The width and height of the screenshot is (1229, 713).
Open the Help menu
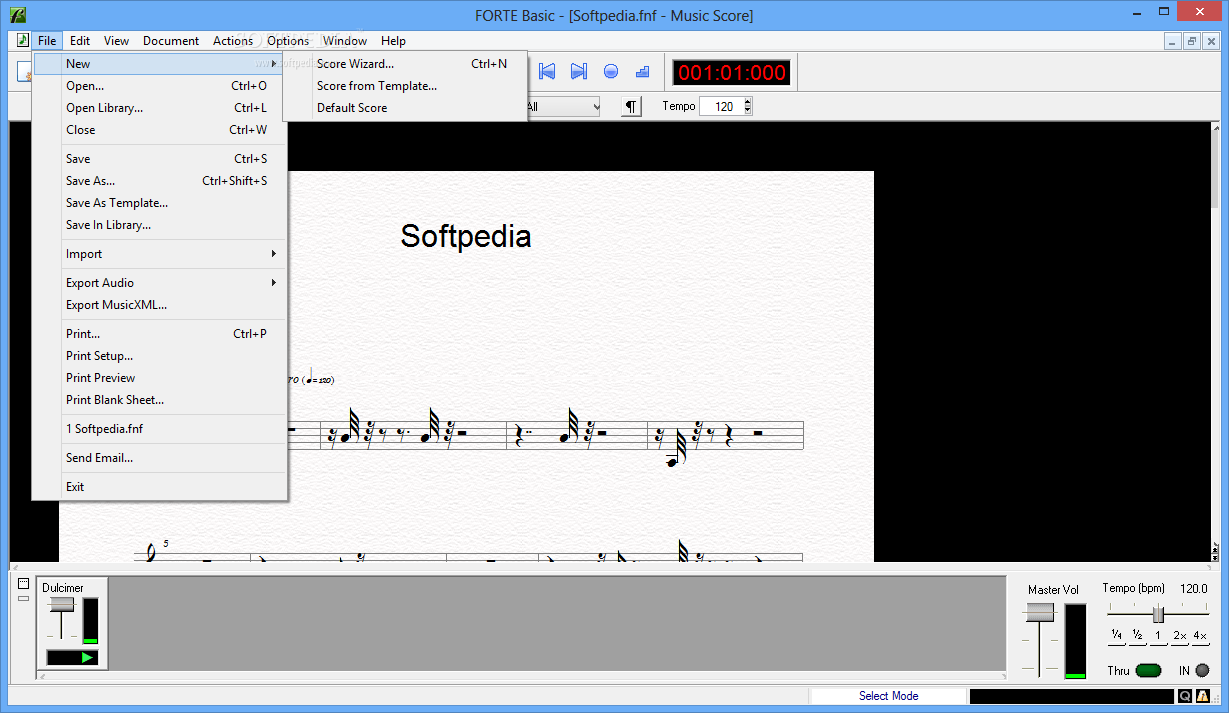[393, 41]
